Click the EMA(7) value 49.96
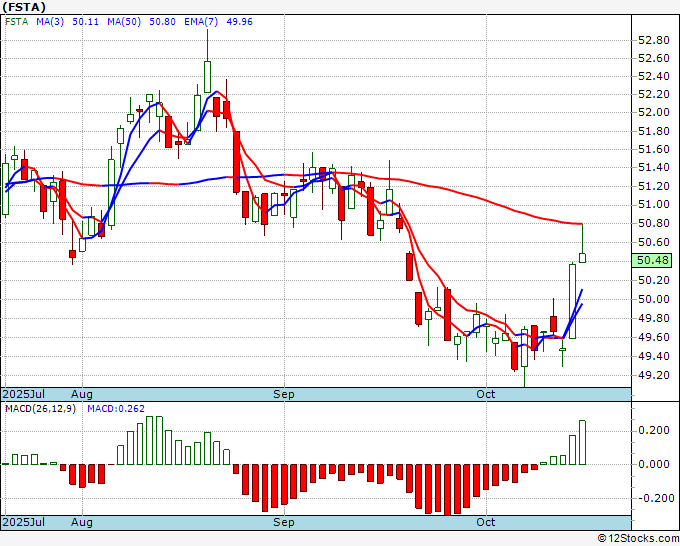 239,22
